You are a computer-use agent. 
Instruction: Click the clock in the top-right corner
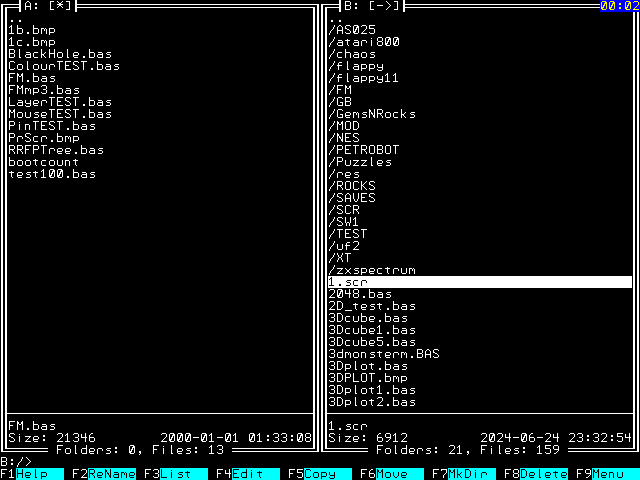[x=619, y=6]
